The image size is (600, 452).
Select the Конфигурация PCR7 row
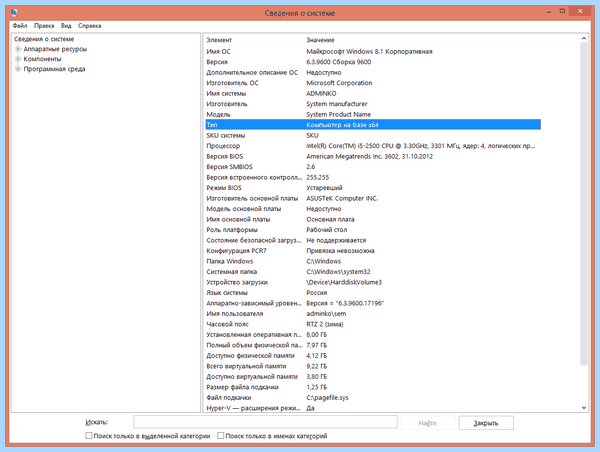click(x=373, y=251)
